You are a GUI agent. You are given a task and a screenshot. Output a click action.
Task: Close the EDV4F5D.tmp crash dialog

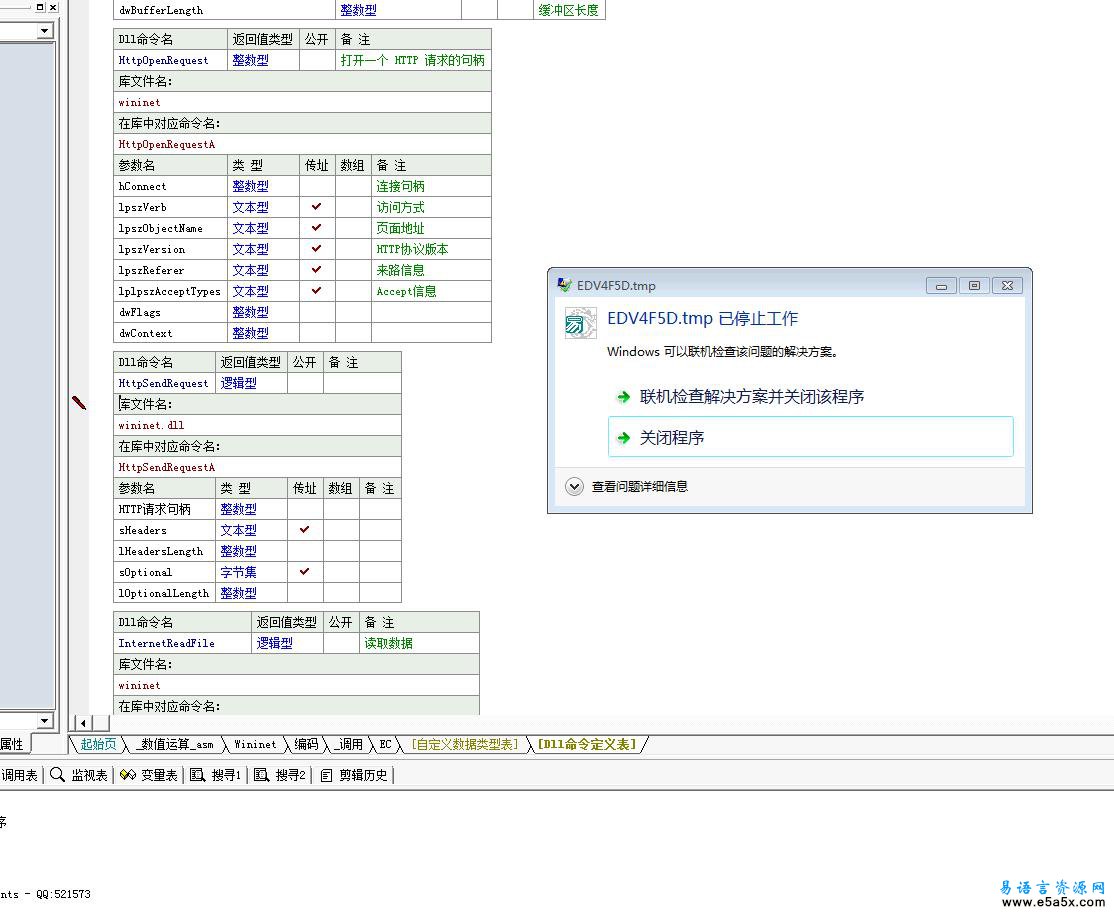1007,286
